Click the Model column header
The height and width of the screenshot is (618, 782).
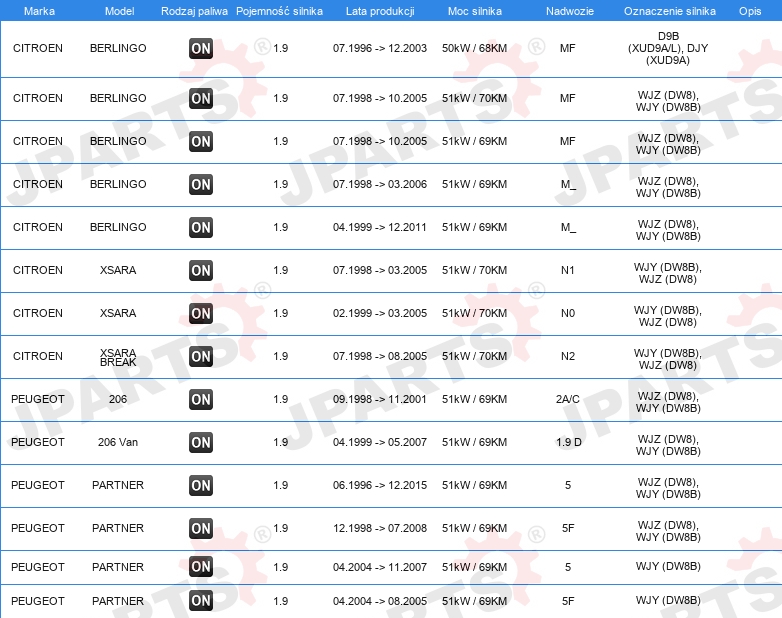pyautogui.click(x=119, y=11)
